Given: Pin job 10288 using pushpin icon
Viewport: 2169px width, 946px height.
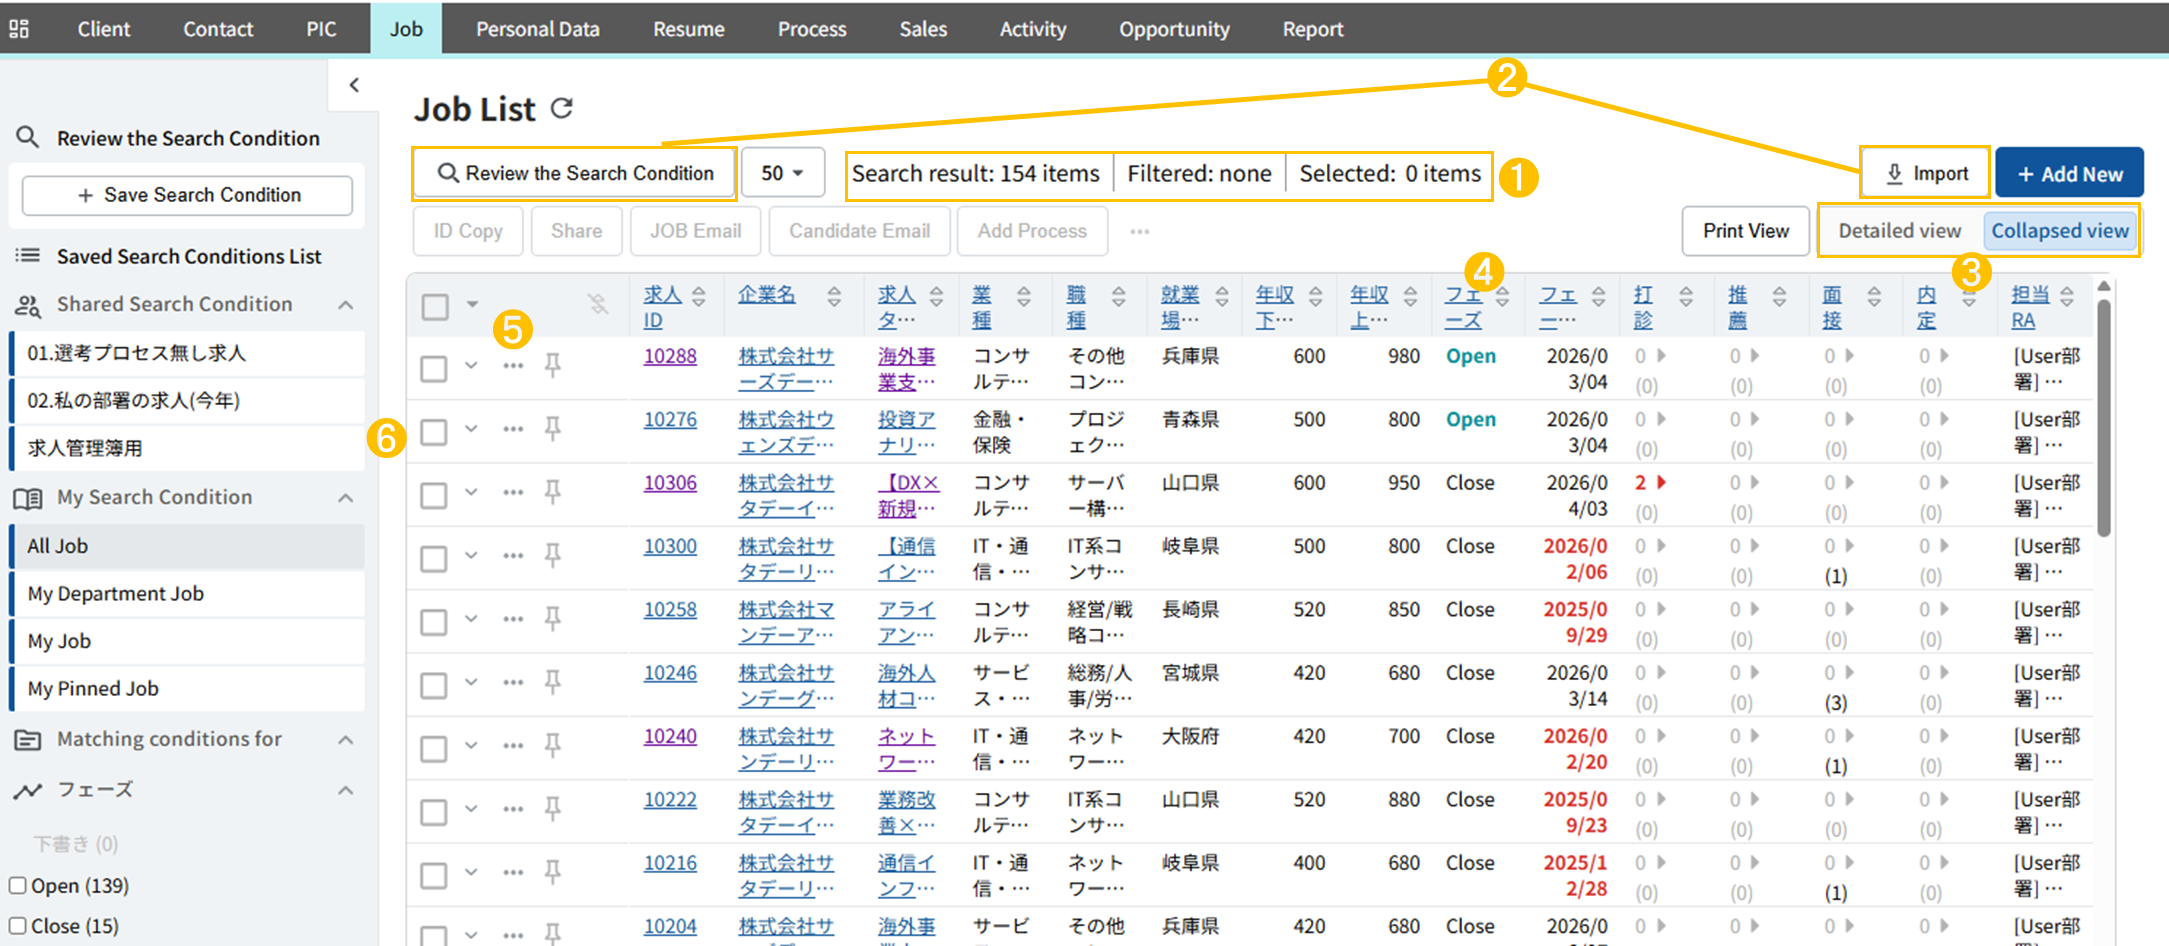Looking at the screenshot, I should [x=552, y=366].
